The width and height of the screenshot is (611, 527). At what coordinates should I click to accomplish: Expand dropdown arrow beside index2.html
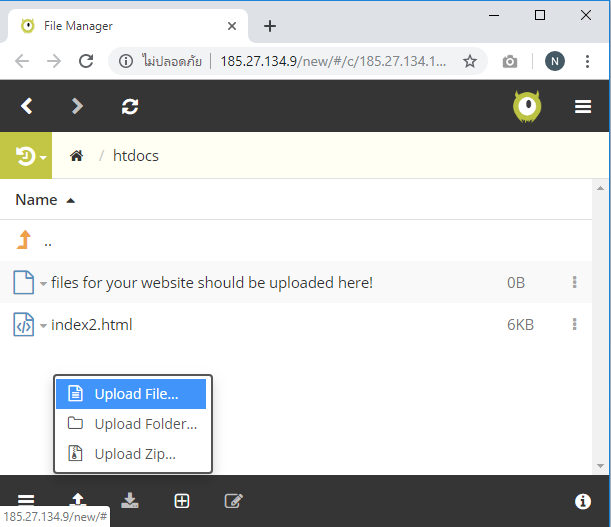[x=44, y=326]
